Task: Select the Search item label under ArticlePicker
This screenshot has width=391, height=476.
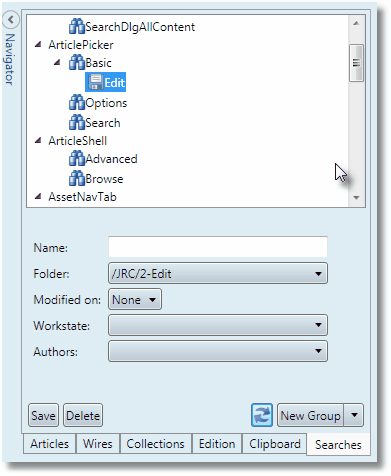Action: (103, 123)
